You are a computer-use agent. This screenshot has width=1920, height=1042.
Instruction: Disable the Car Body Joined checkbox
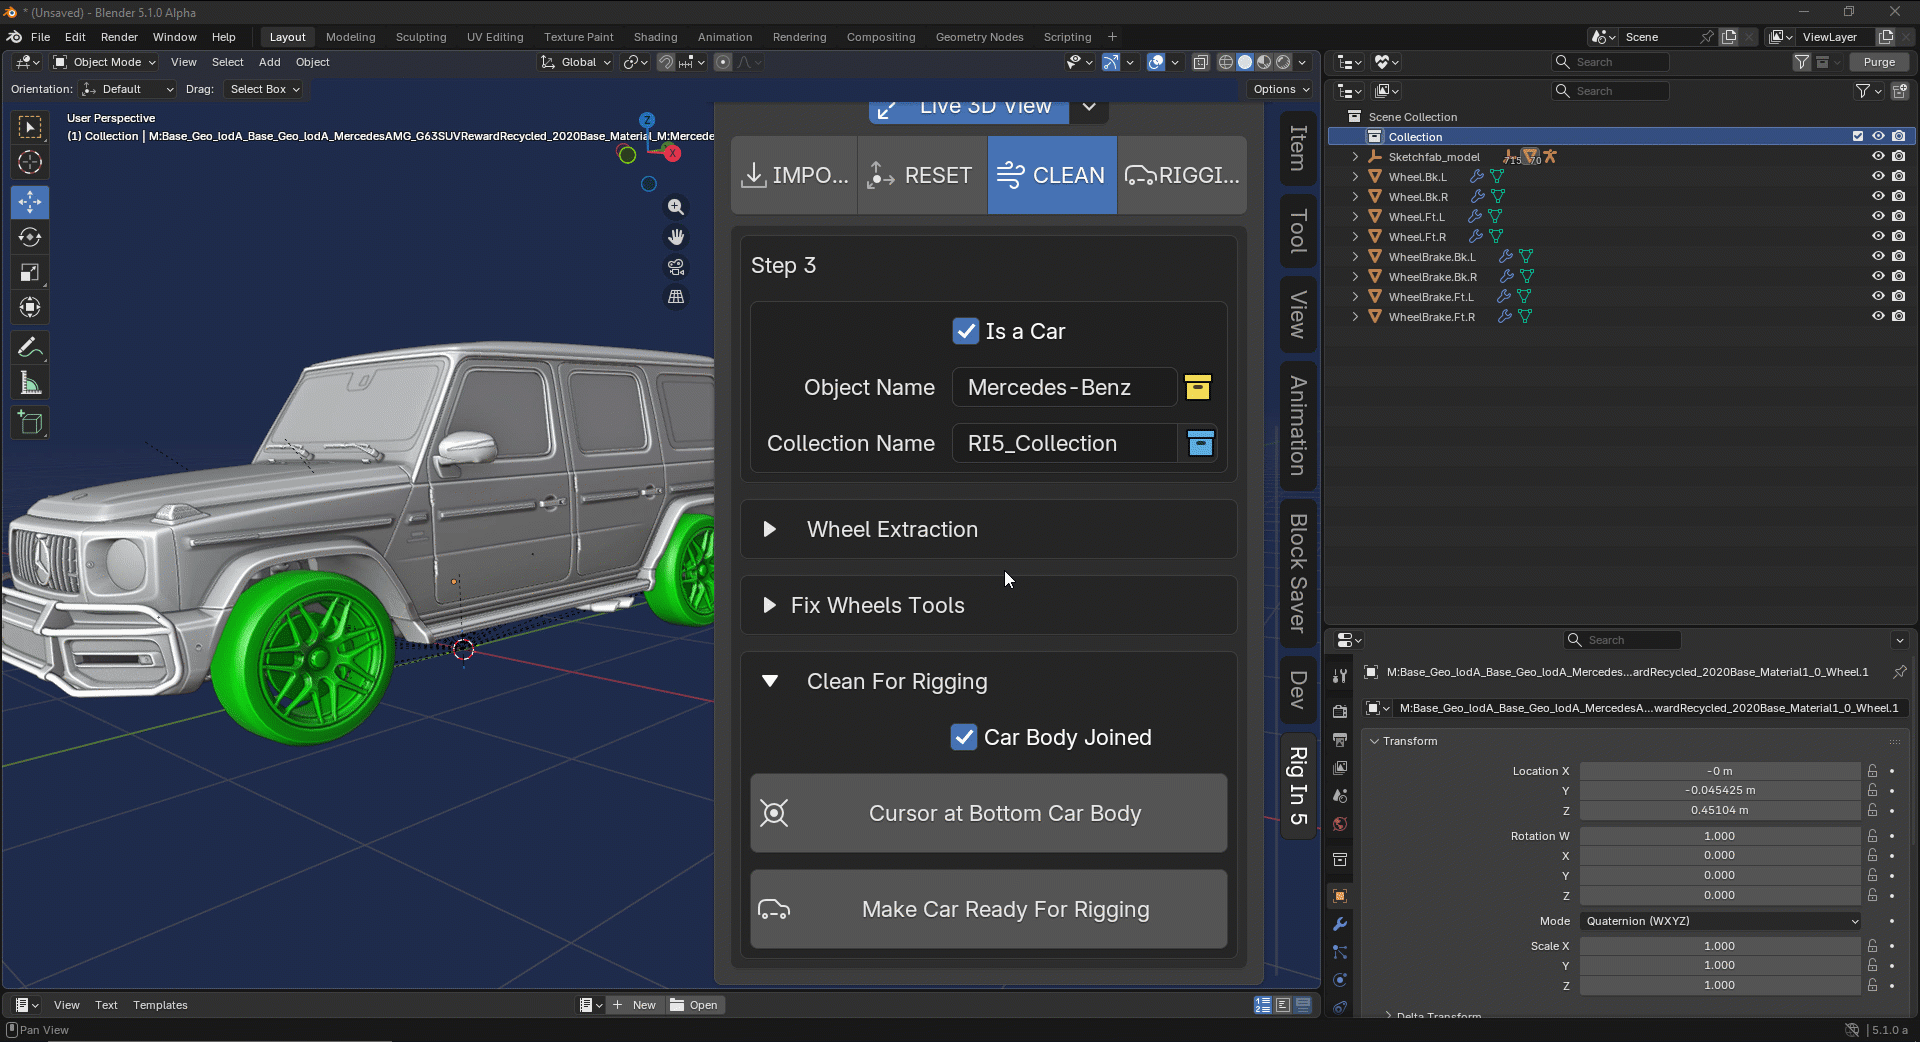(964, 737)
